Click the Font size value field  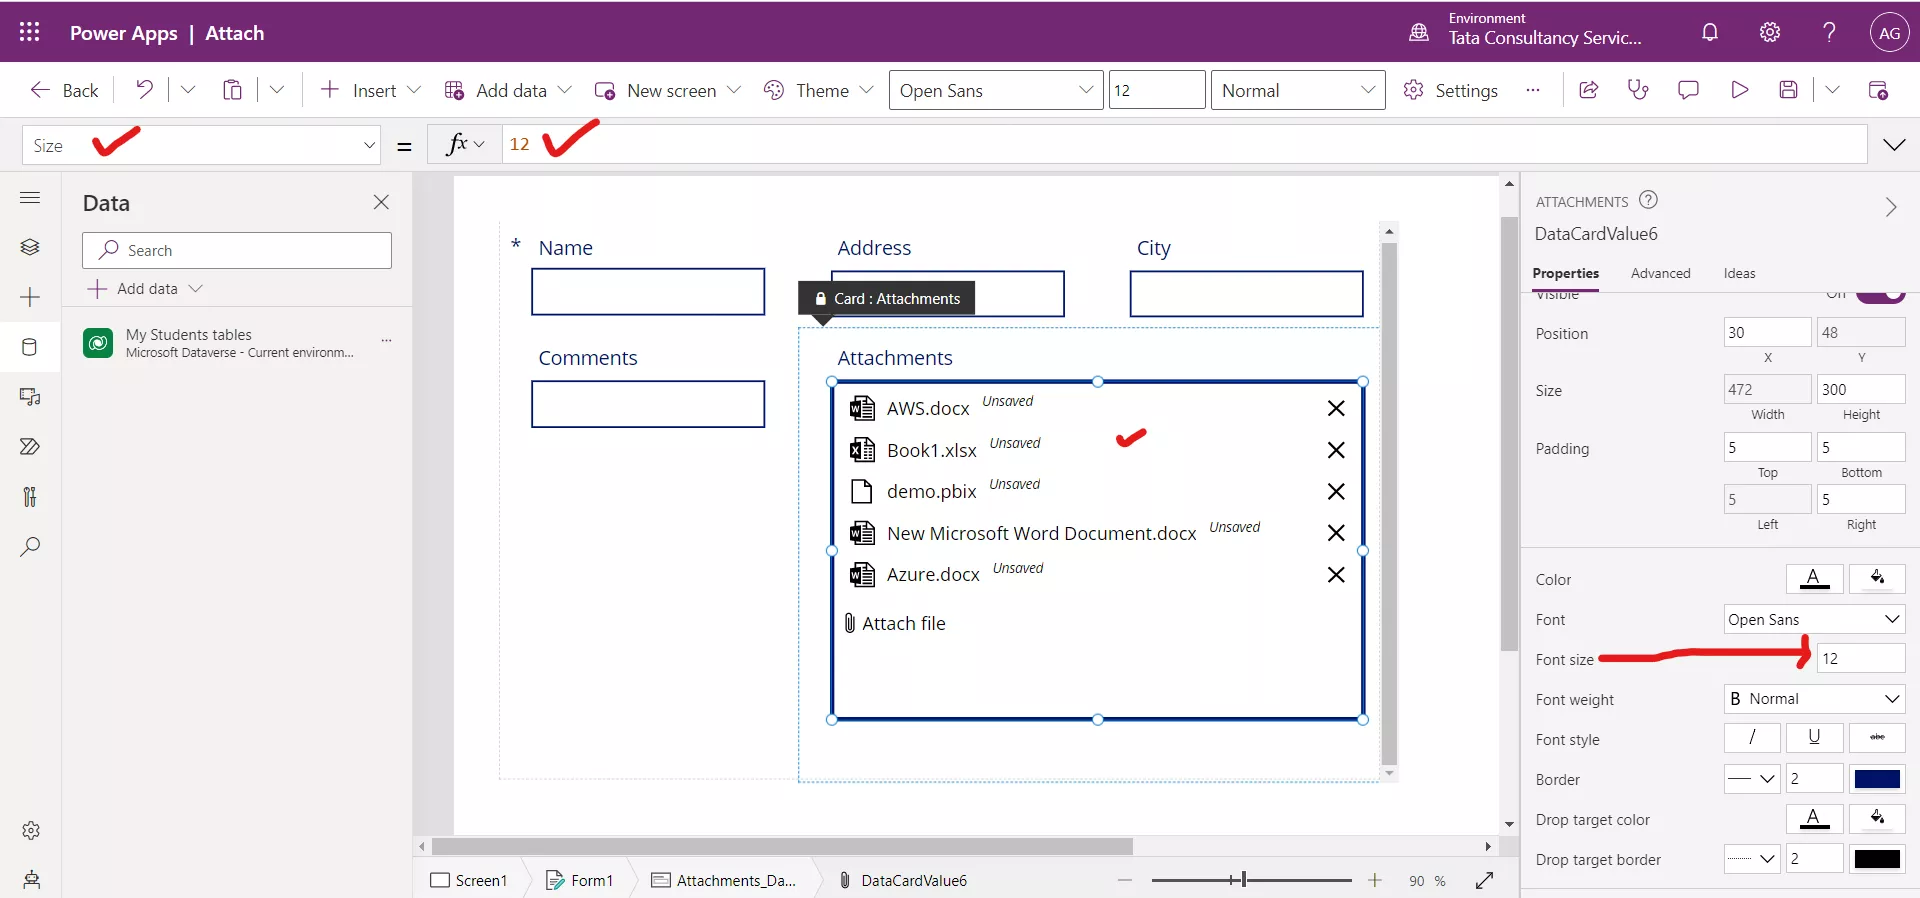[x=1861, y=658]
